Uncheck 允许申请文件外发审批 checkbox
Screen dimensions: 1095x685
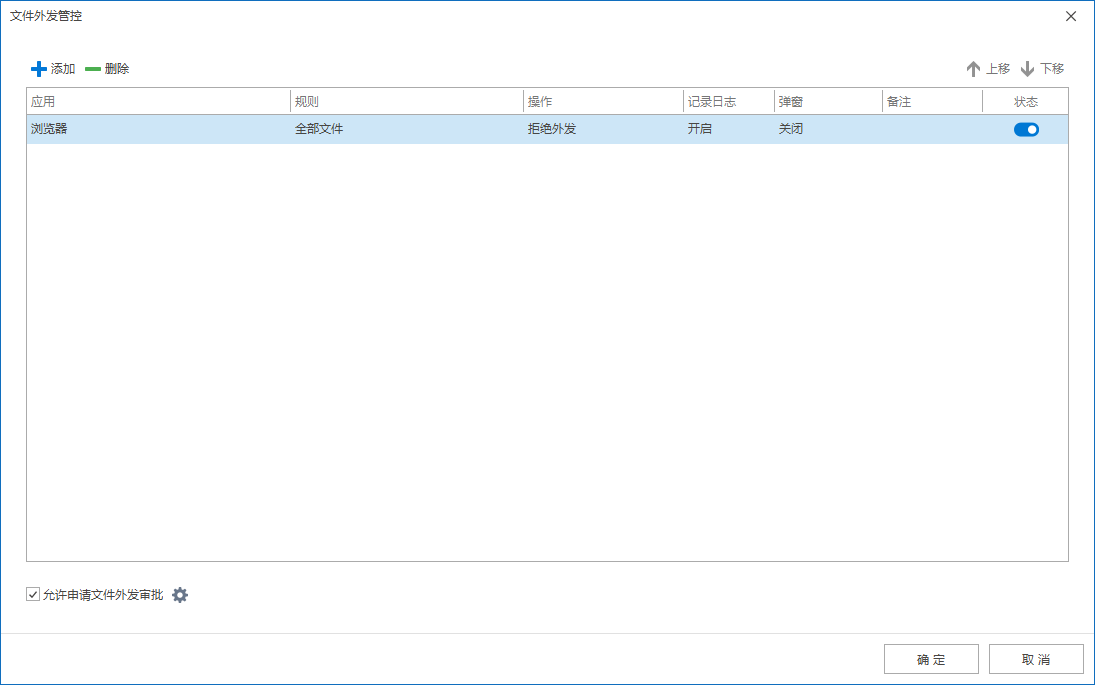[x=33, y=595]
